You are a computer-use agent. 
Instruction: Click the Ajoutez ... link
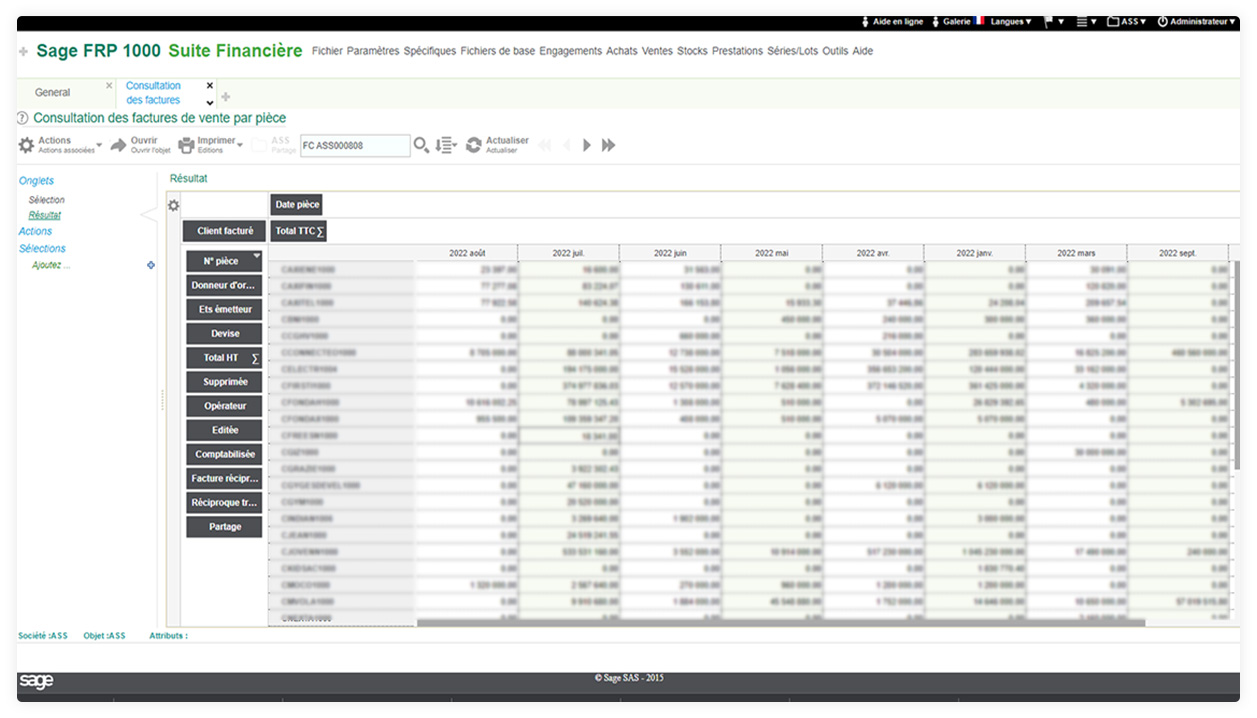point(51,265)
